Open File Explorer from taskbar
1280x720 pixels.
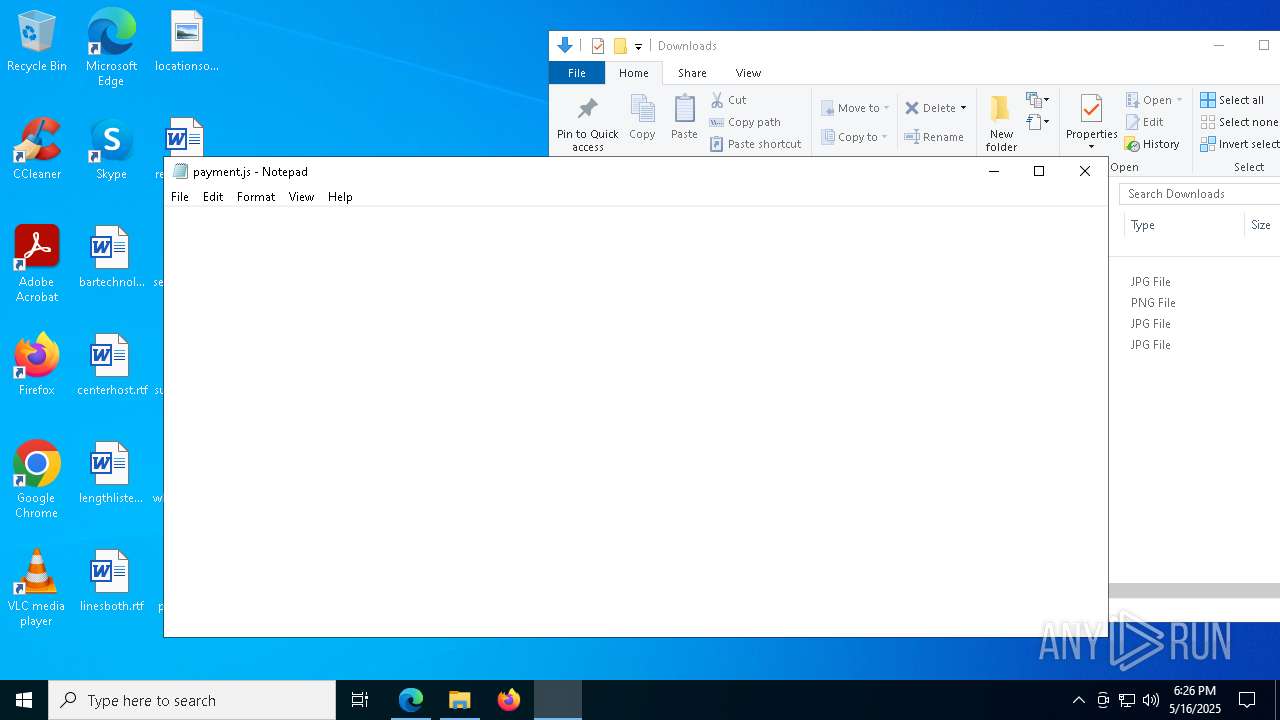(460, 700)
